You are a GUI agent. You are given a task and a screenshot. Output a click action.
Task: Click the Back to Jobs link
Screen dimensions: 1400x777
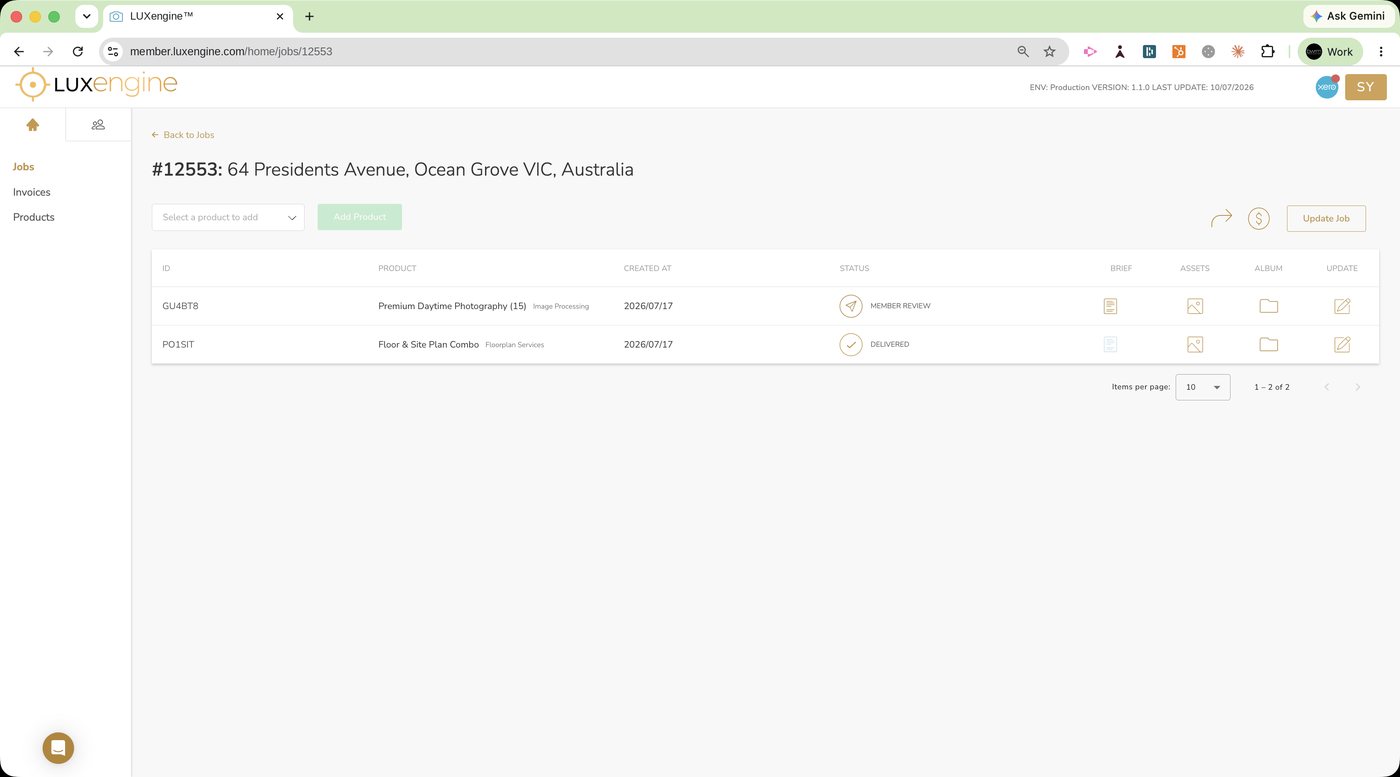point(183,135)
